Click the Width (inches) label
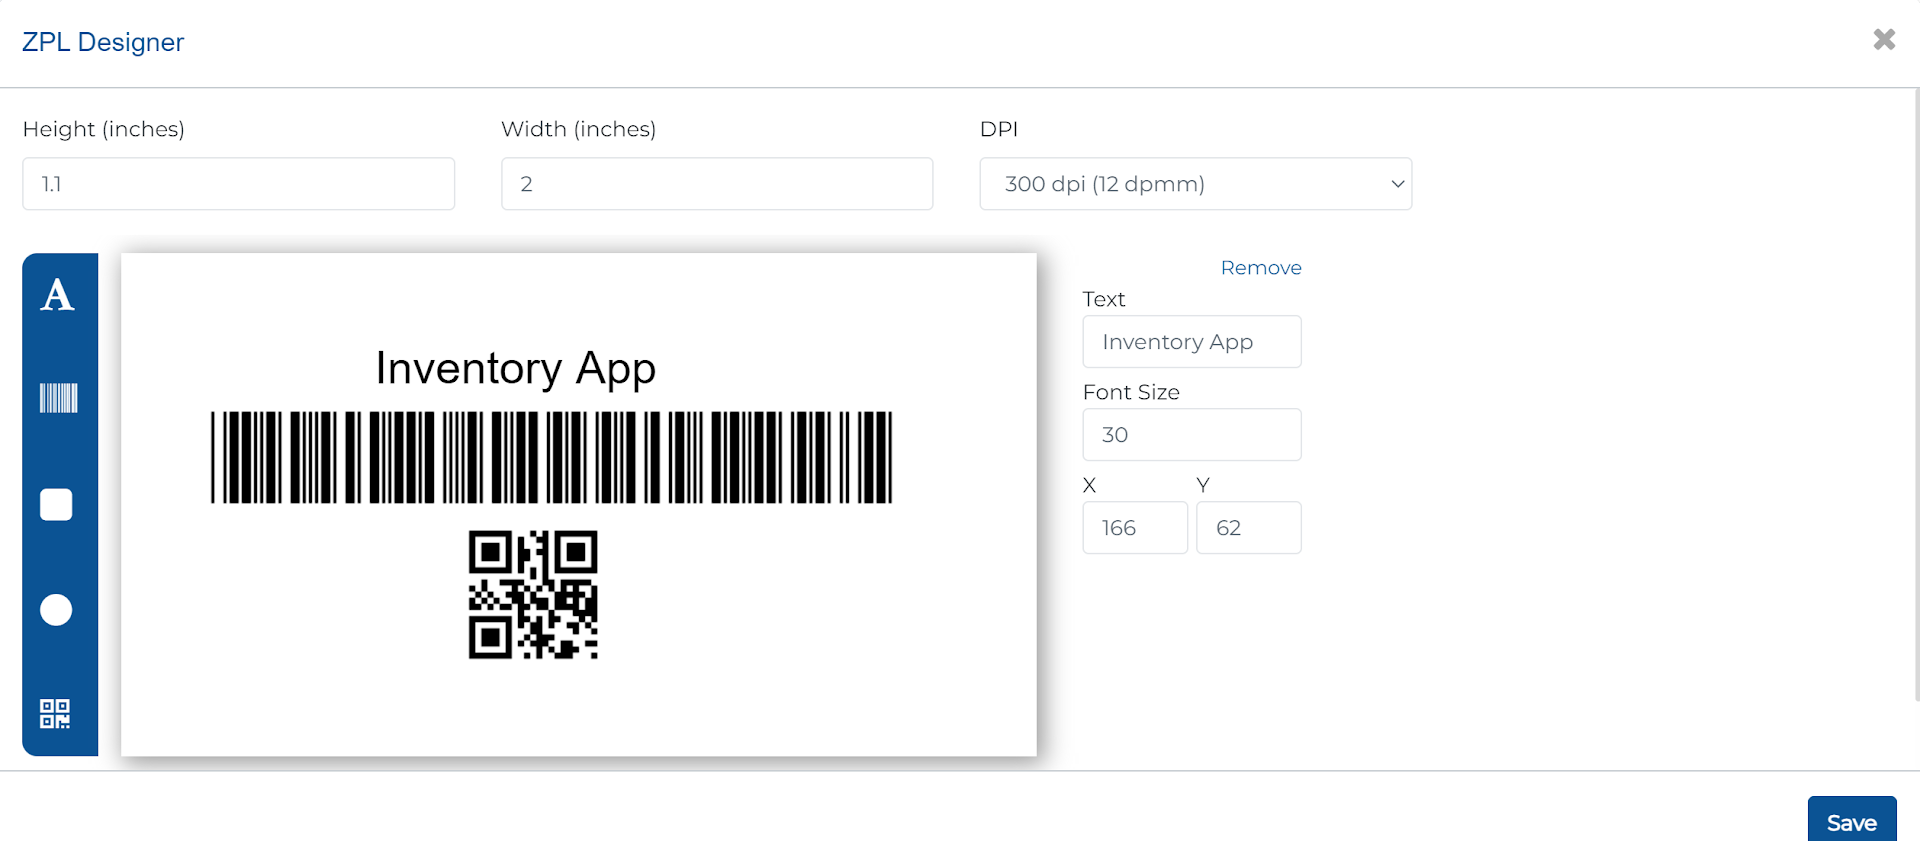The width and height of the screenshot is (1920, 841). coord(579,129)
